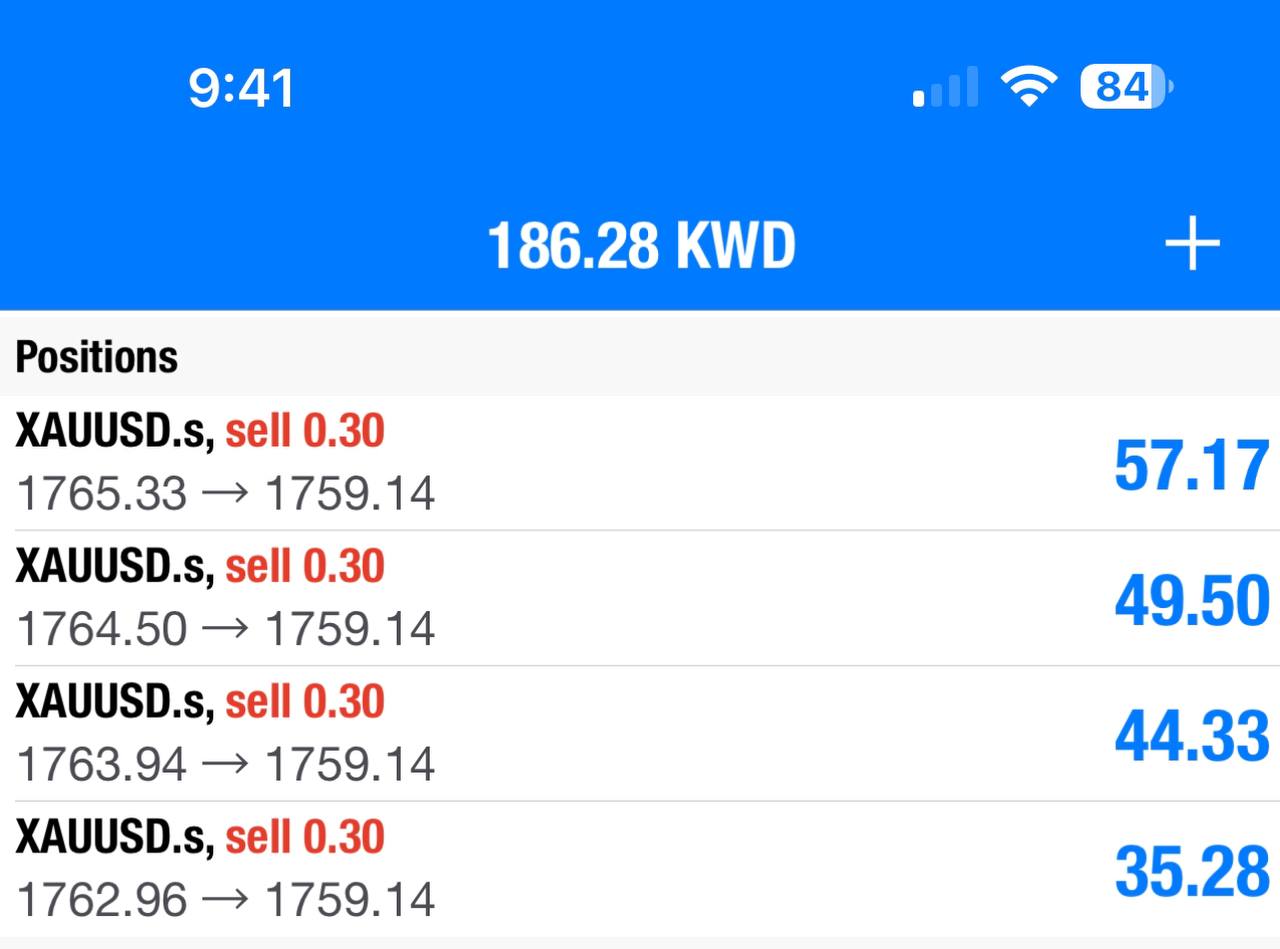Open the XAUUSD.s position opened at 1765.33
Image resolution: width=1280 pixels, height=949 pixels.
coord(640,463)
